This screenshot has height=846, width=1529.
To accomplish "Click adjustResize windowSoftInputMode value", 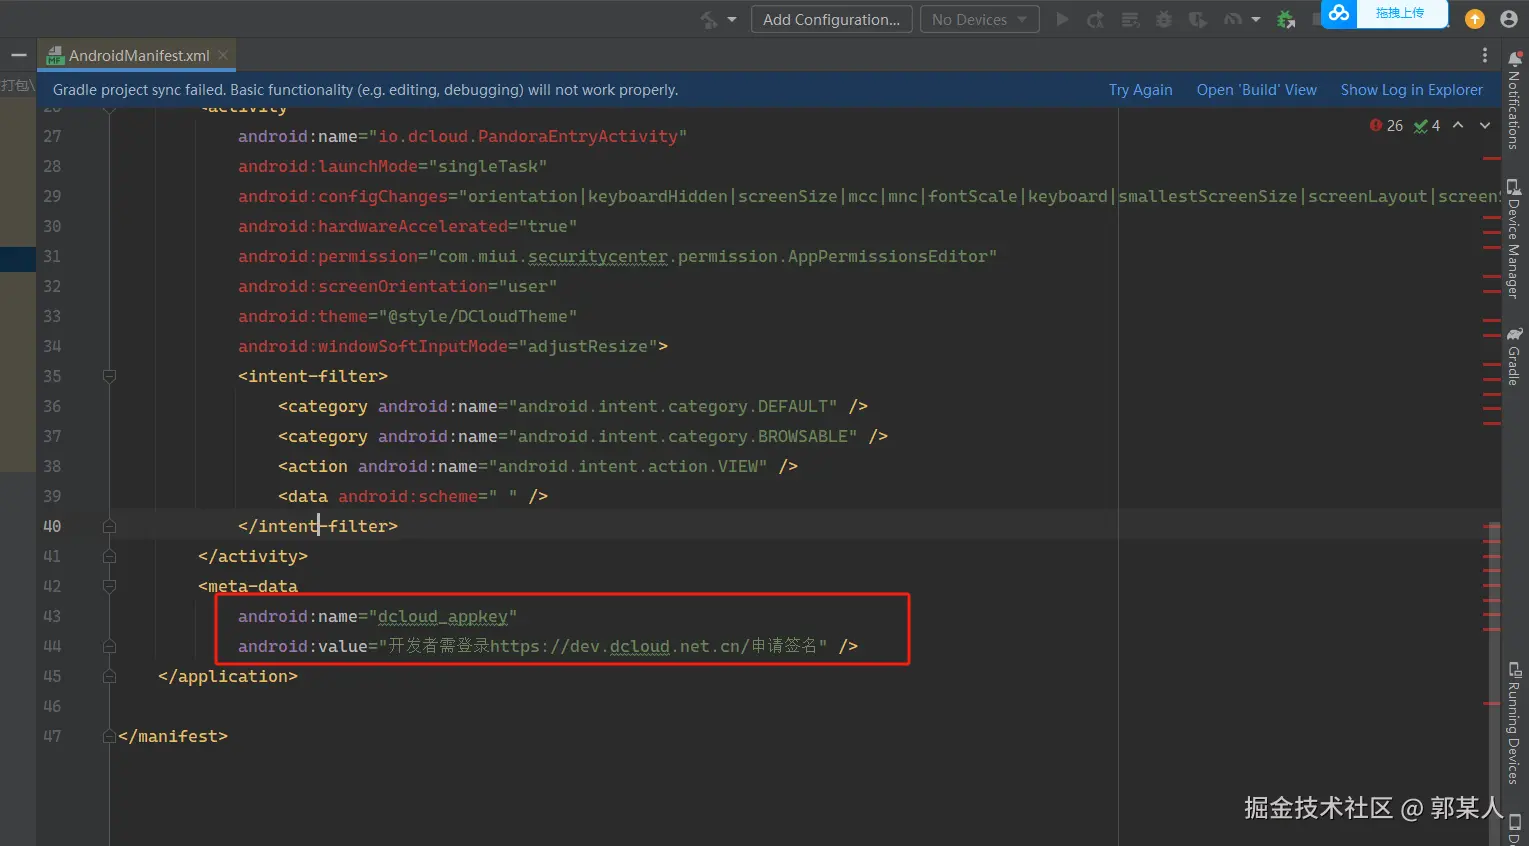I will (x=588, y=346).
